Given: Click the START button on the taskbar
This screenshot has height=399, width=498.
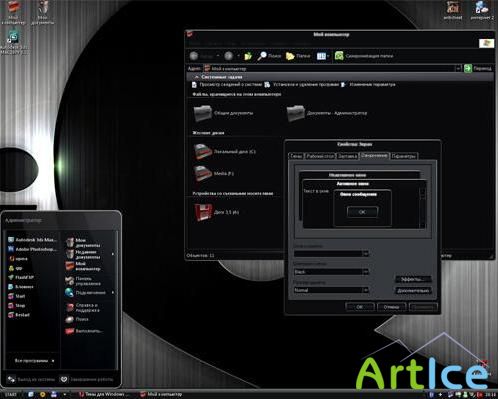Looking at the screenshot, I should click(x=11, y=394).
